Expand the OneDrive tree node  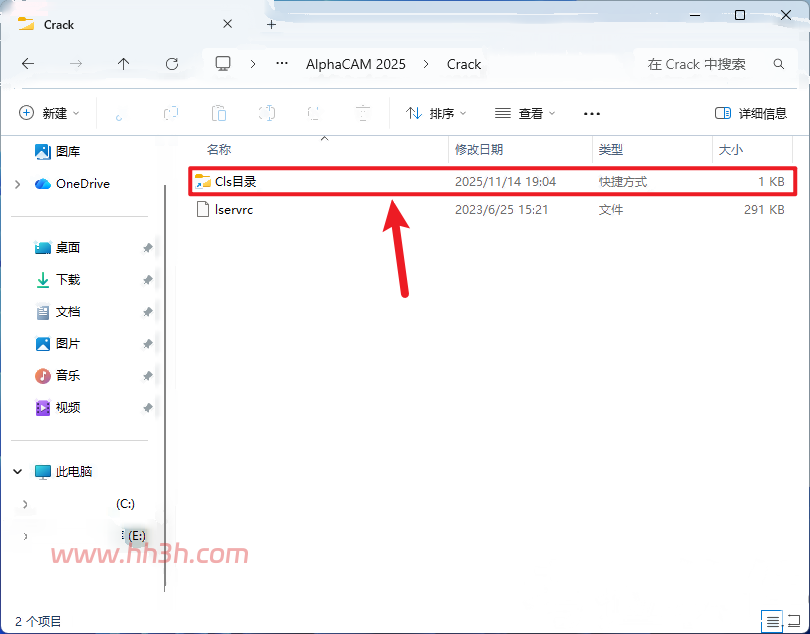click(x=18, y=184)
